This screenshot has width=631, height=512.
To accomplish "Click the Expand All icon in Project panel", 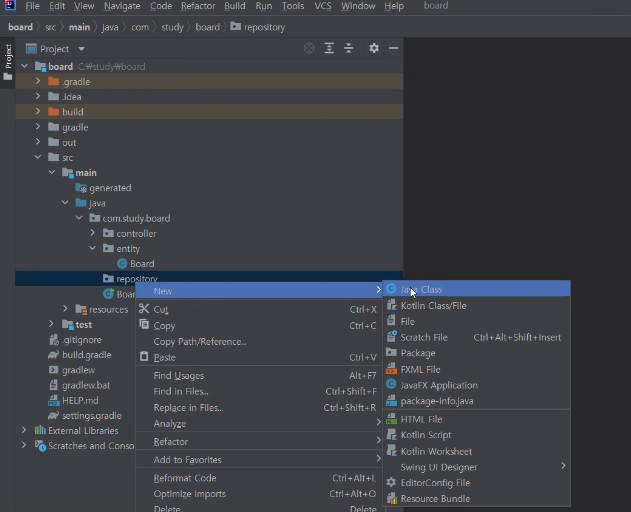I will 329,48.
